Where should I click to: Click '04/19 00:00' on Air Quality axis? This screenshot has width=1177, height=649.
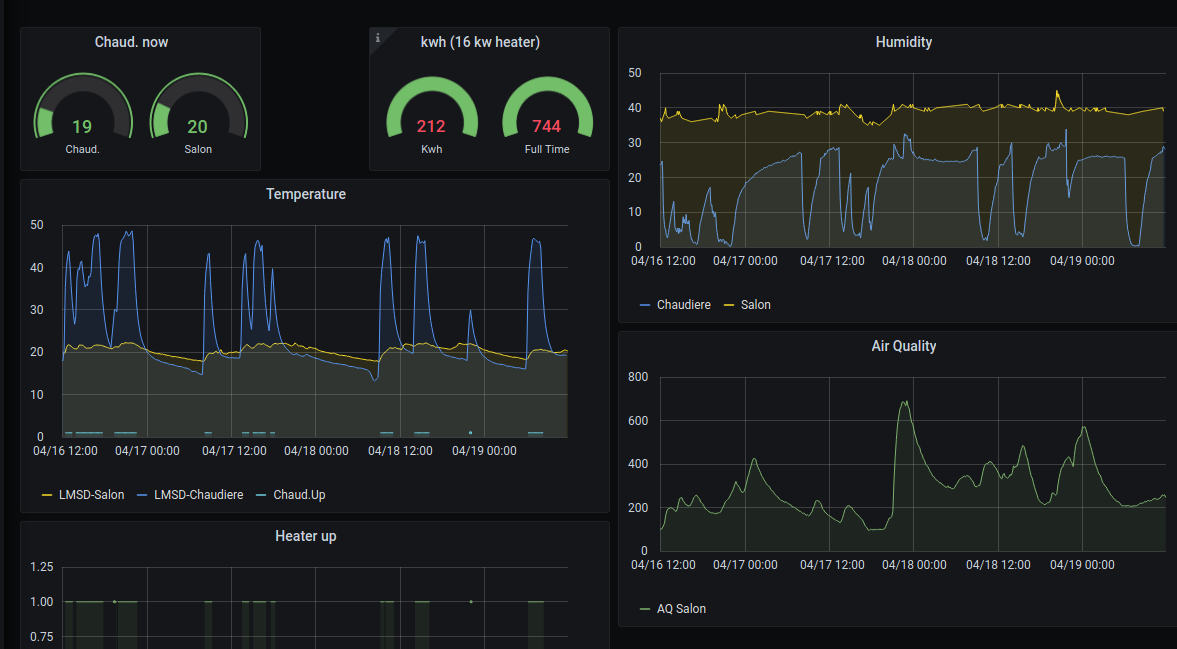(x=1082, y=564)
